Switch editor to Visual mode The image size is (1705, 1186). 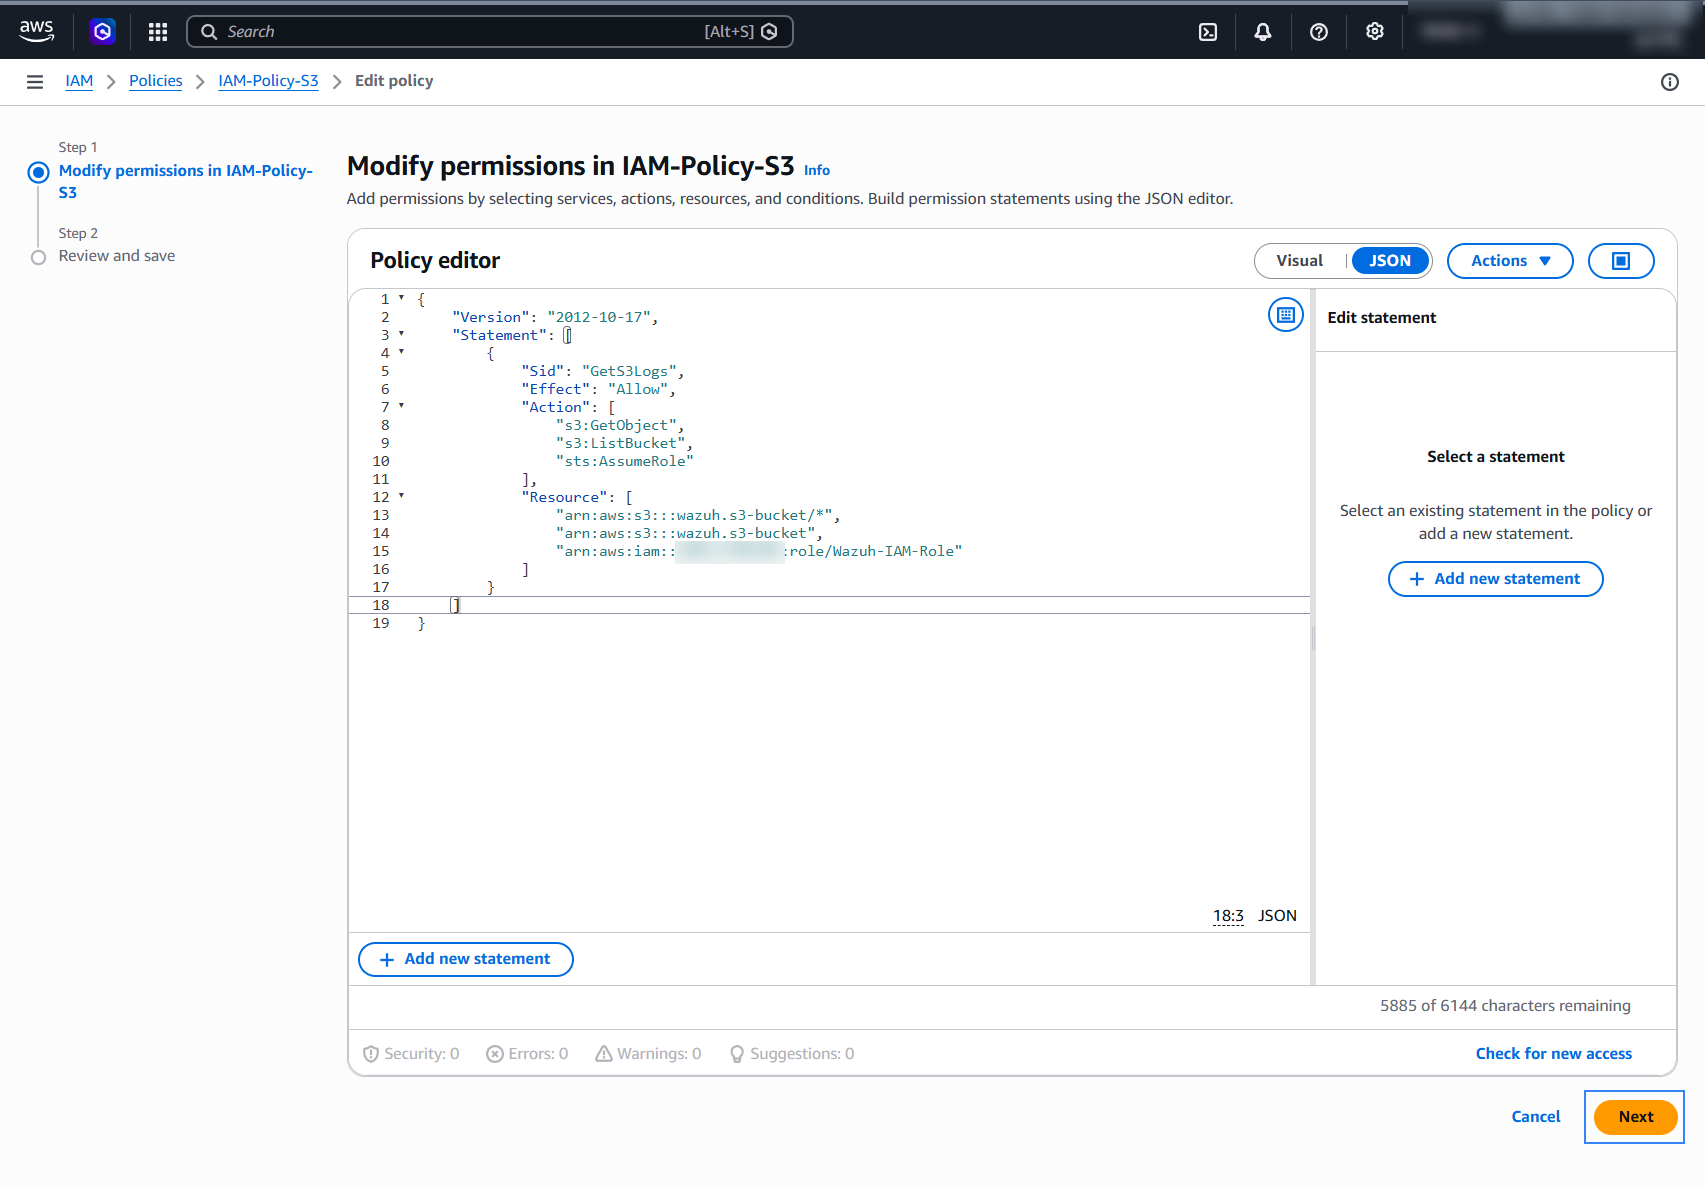tap(1299, 261)
